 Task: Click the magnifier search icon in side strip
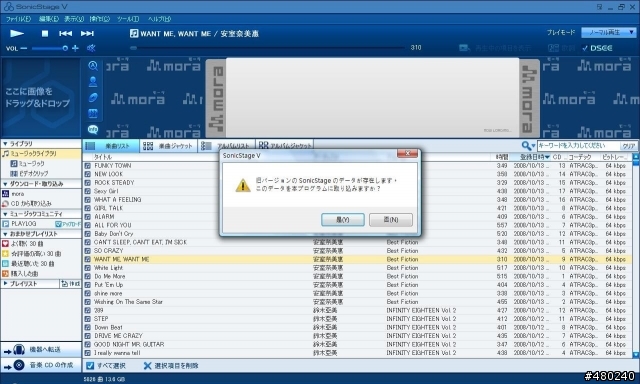click(x=93, y=66)
